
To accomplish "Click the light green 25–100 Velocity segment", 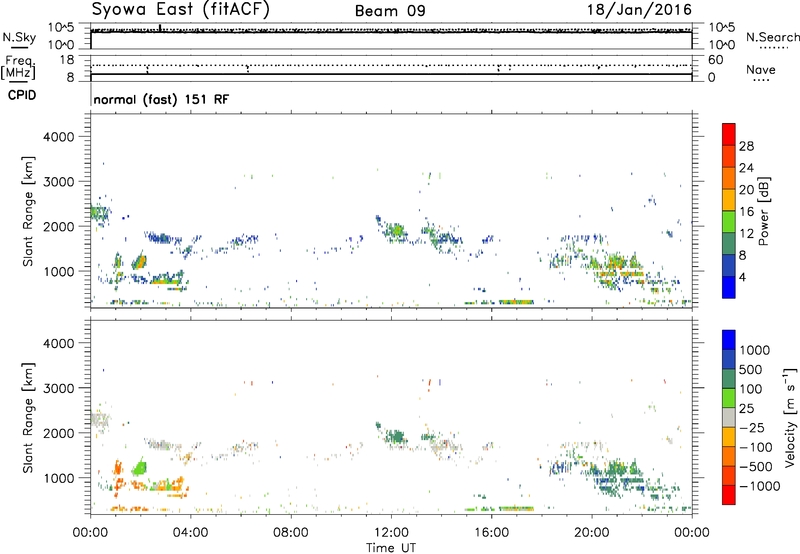I will (x=729, y=398).
